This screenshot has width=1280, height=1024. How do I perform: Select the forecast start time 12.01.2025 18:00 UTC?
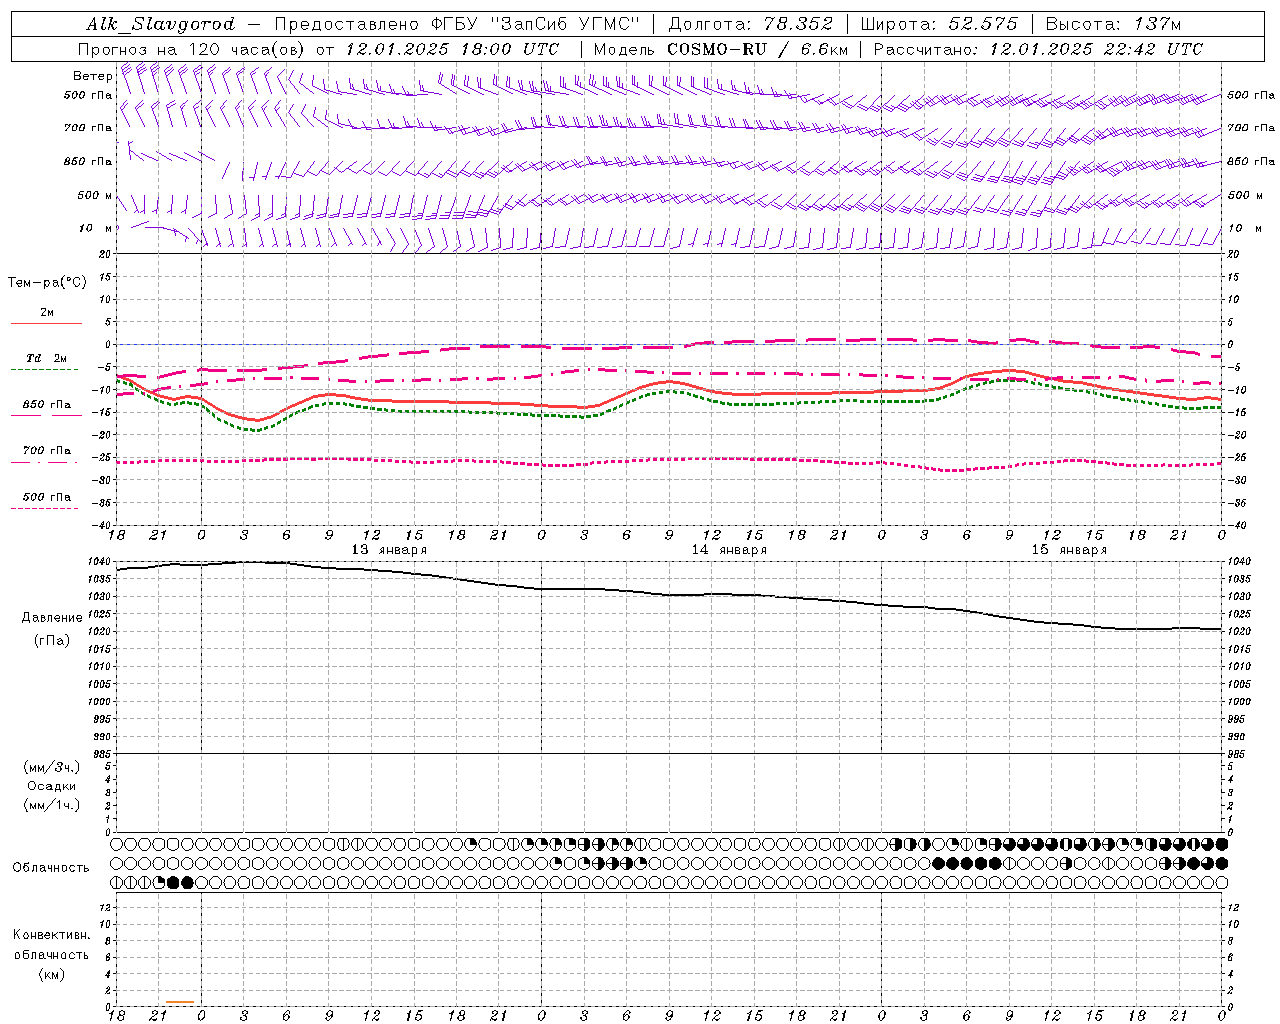click(453, 49)
